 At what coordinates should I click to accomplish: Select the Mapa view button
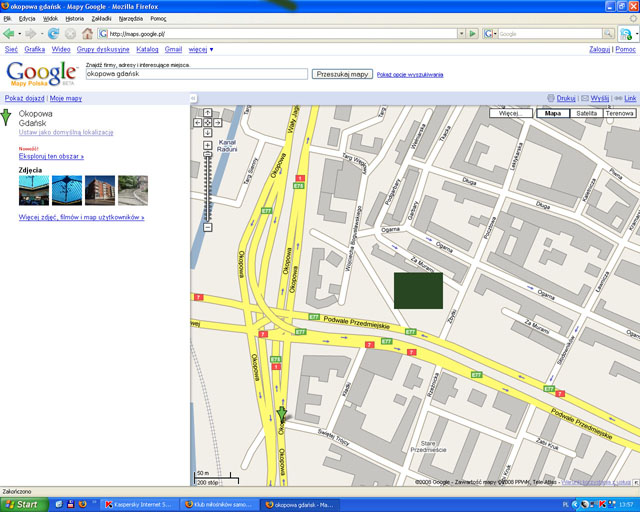[x=552, y=114]
